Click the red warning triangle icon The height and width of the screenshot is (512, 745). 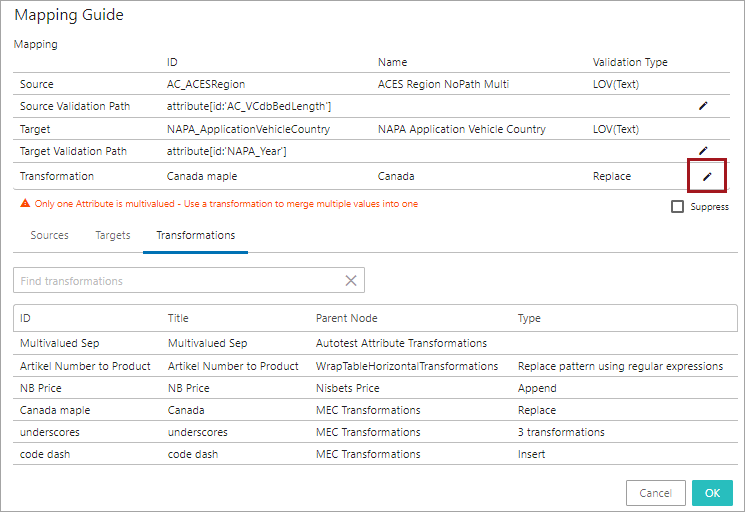pos(24,204)
